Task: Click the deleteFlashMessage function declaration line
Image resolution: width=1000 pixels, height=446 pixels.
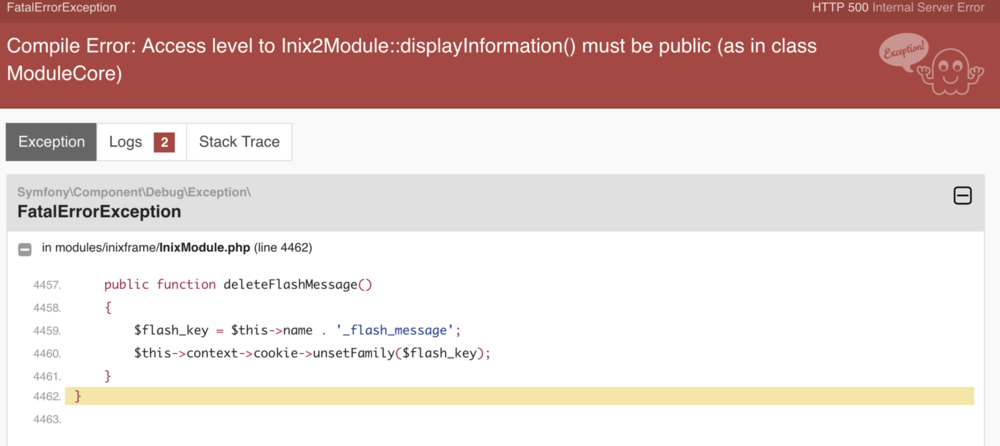Action: tap(238, 285)
